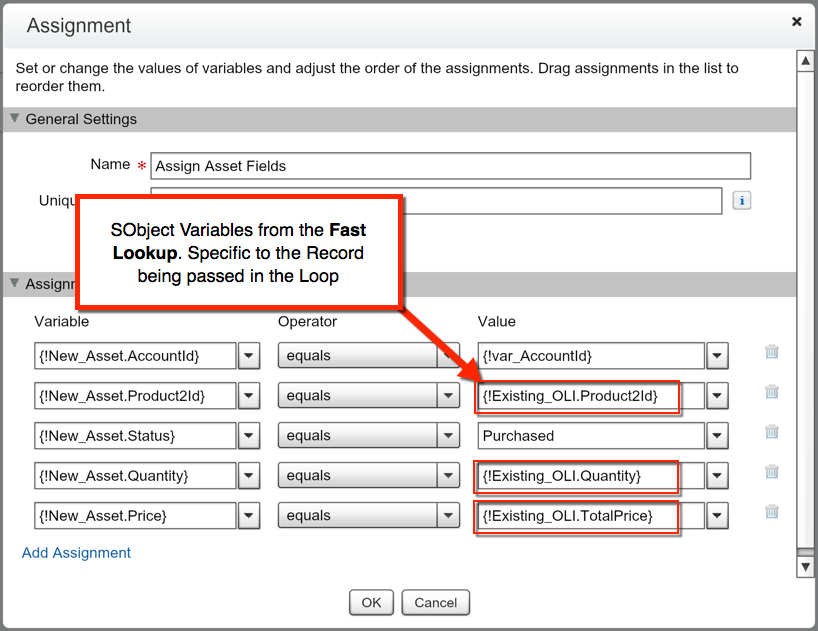The image size is (818, 631).
Task: Click the OK button
Action: (x=371, y=603)
